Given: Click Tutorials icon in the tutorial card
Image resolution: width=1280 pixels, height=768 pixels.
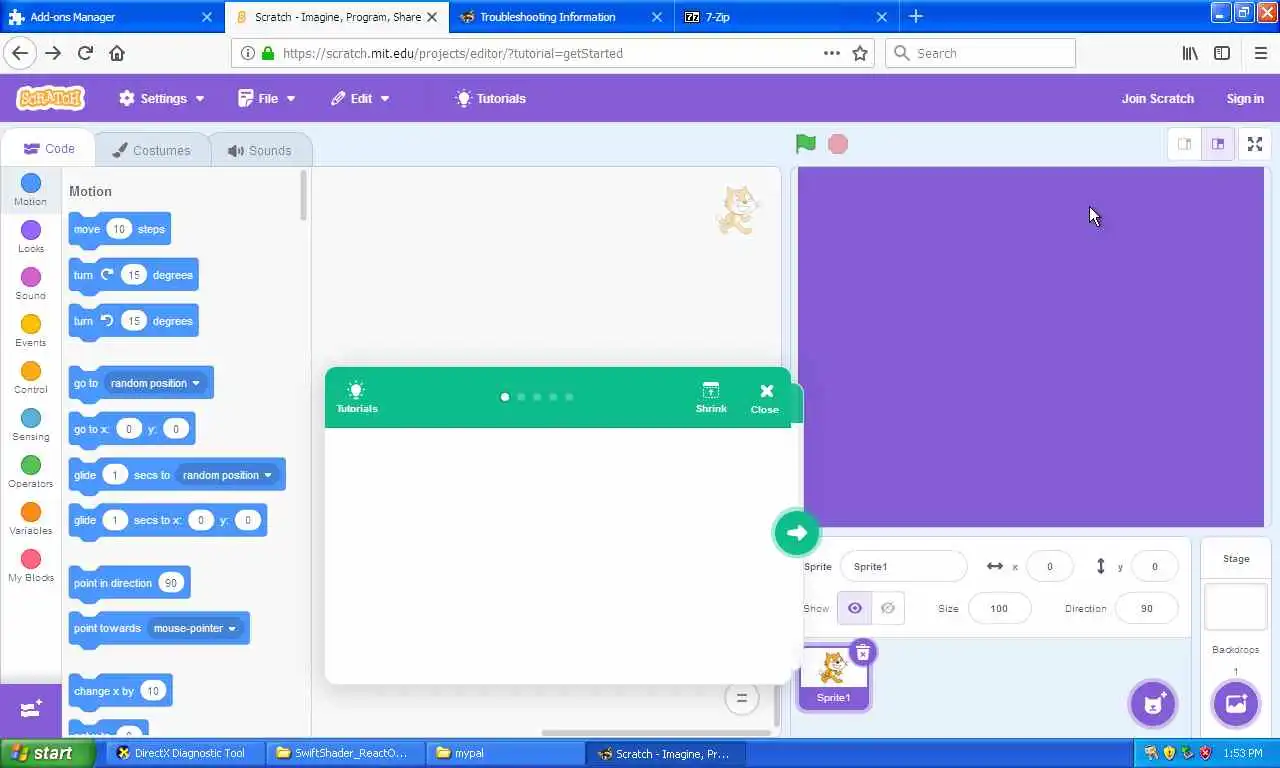Looking at the screenshot, I should (357, 397).
